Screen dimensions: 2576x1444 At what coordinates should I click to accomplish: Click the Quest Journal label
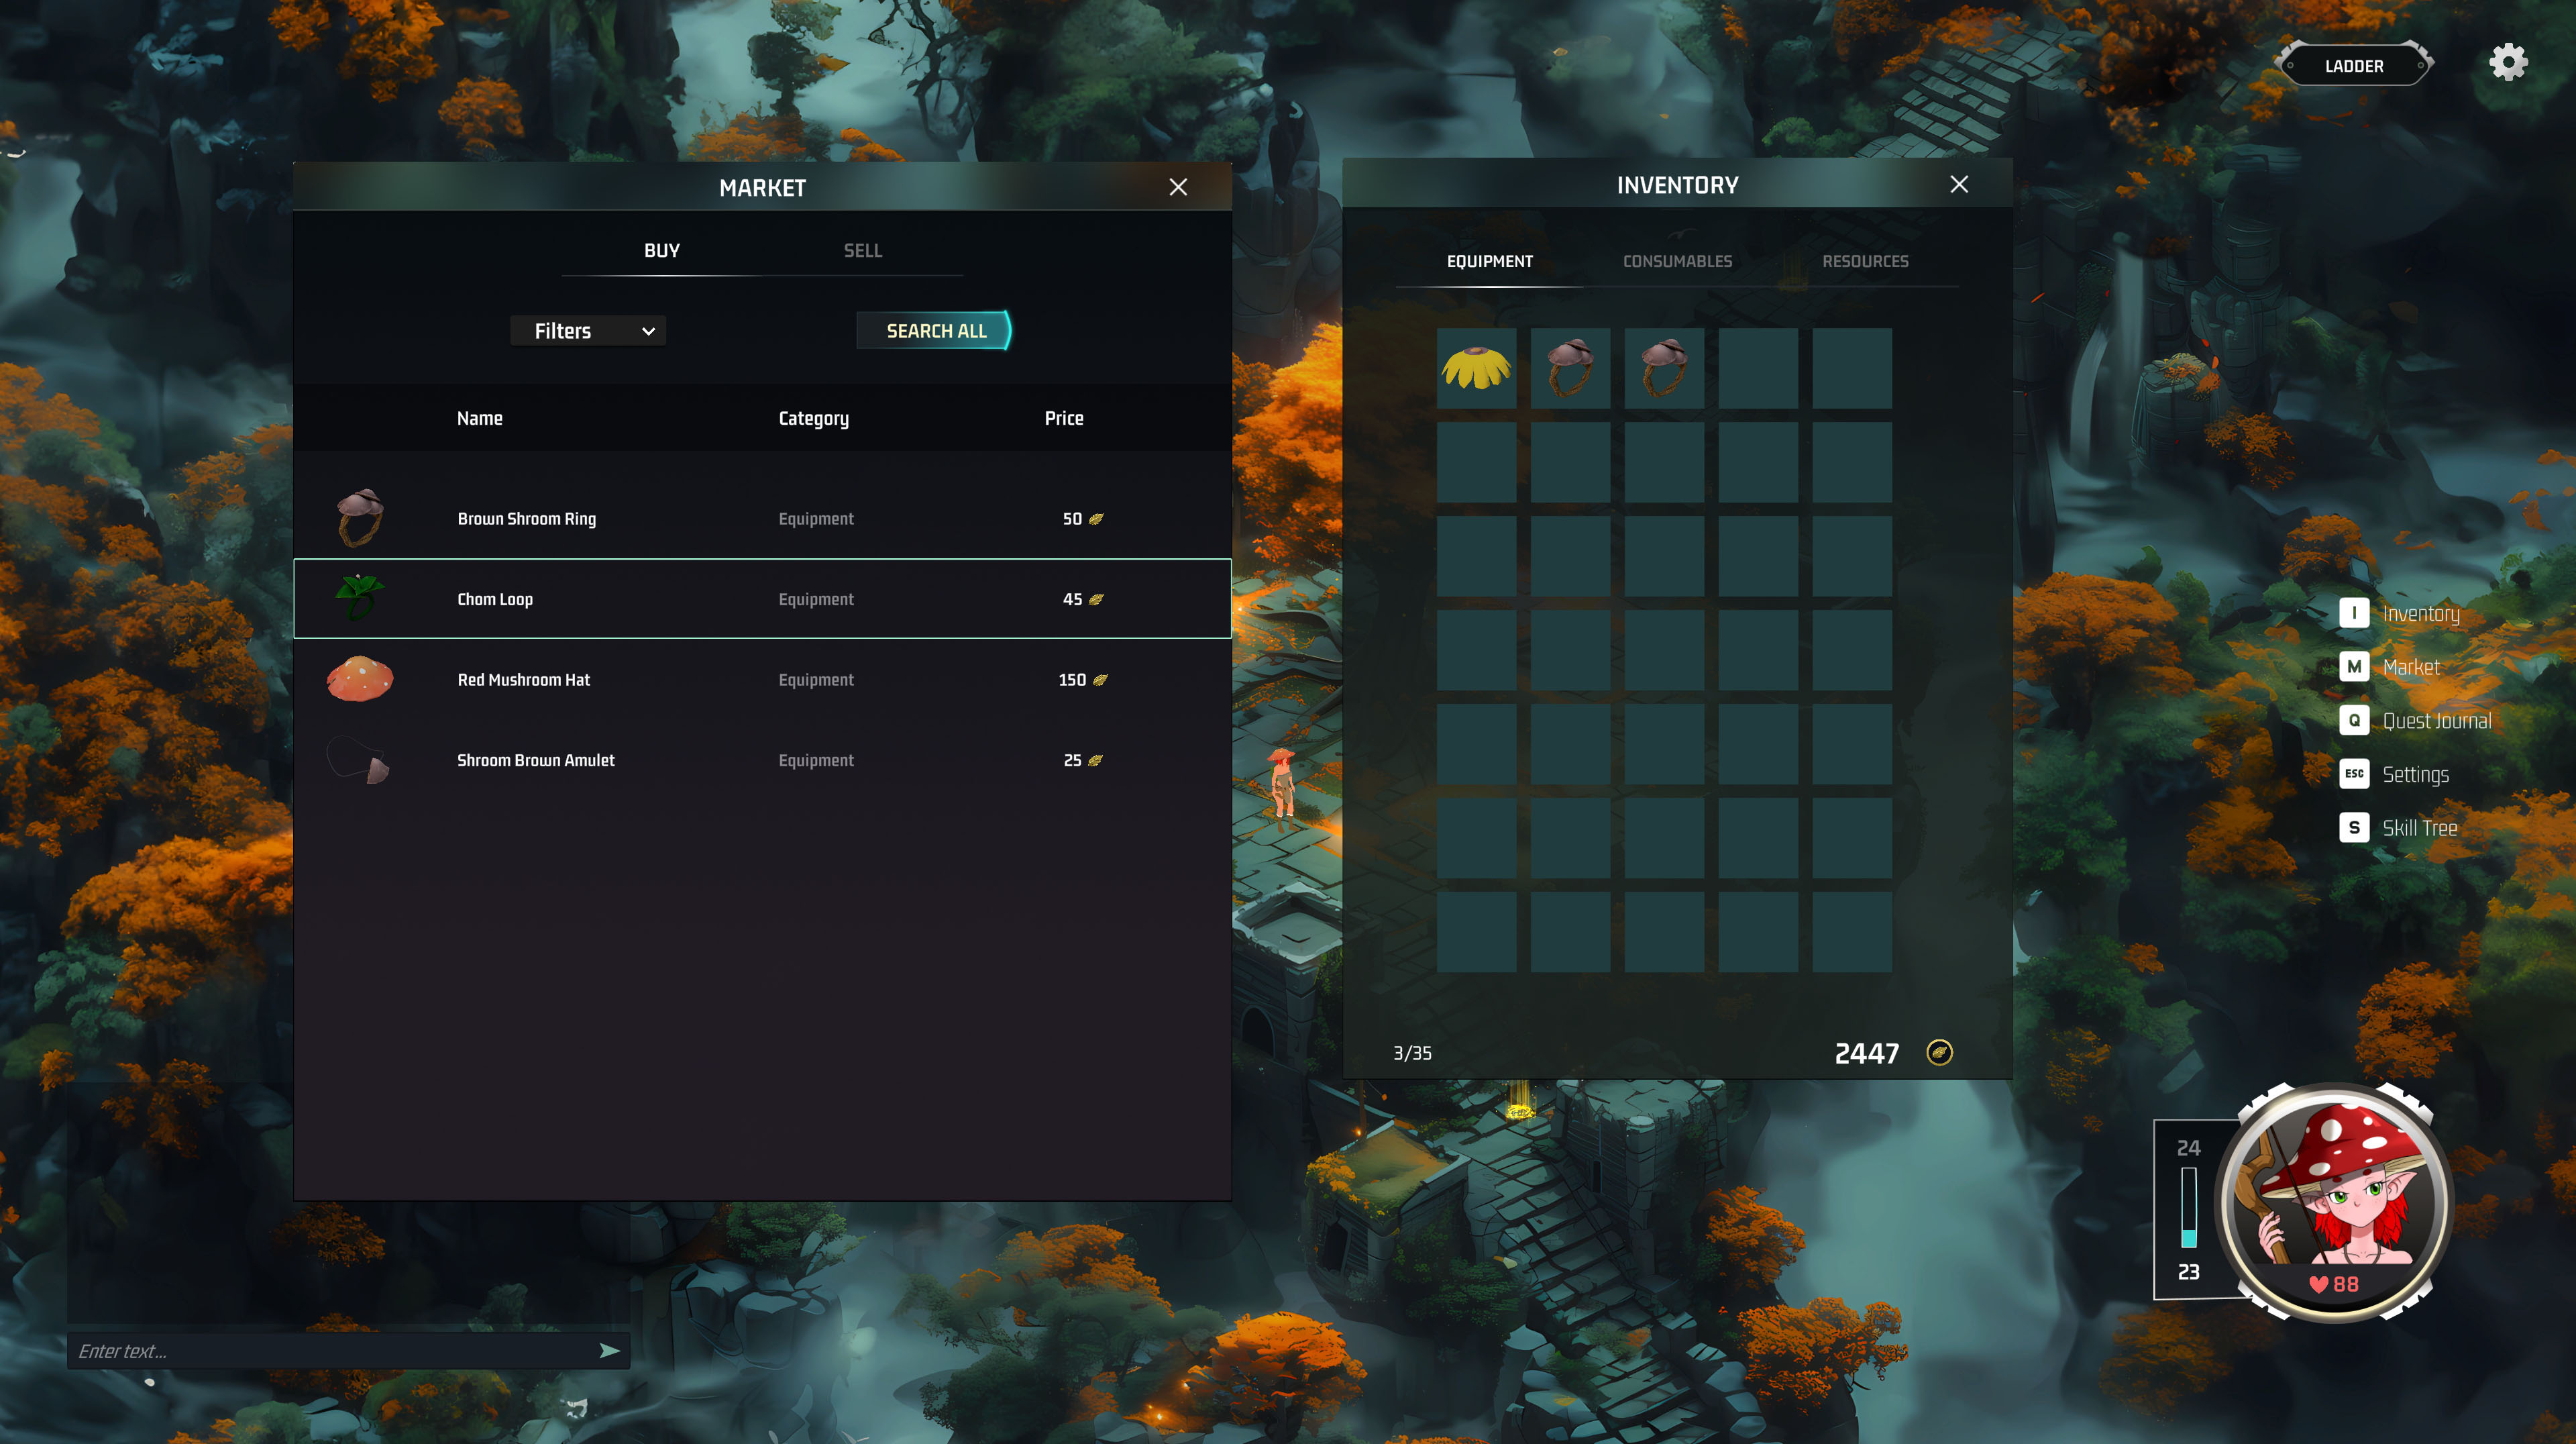pyautogui.click(x=2436, y=721)
